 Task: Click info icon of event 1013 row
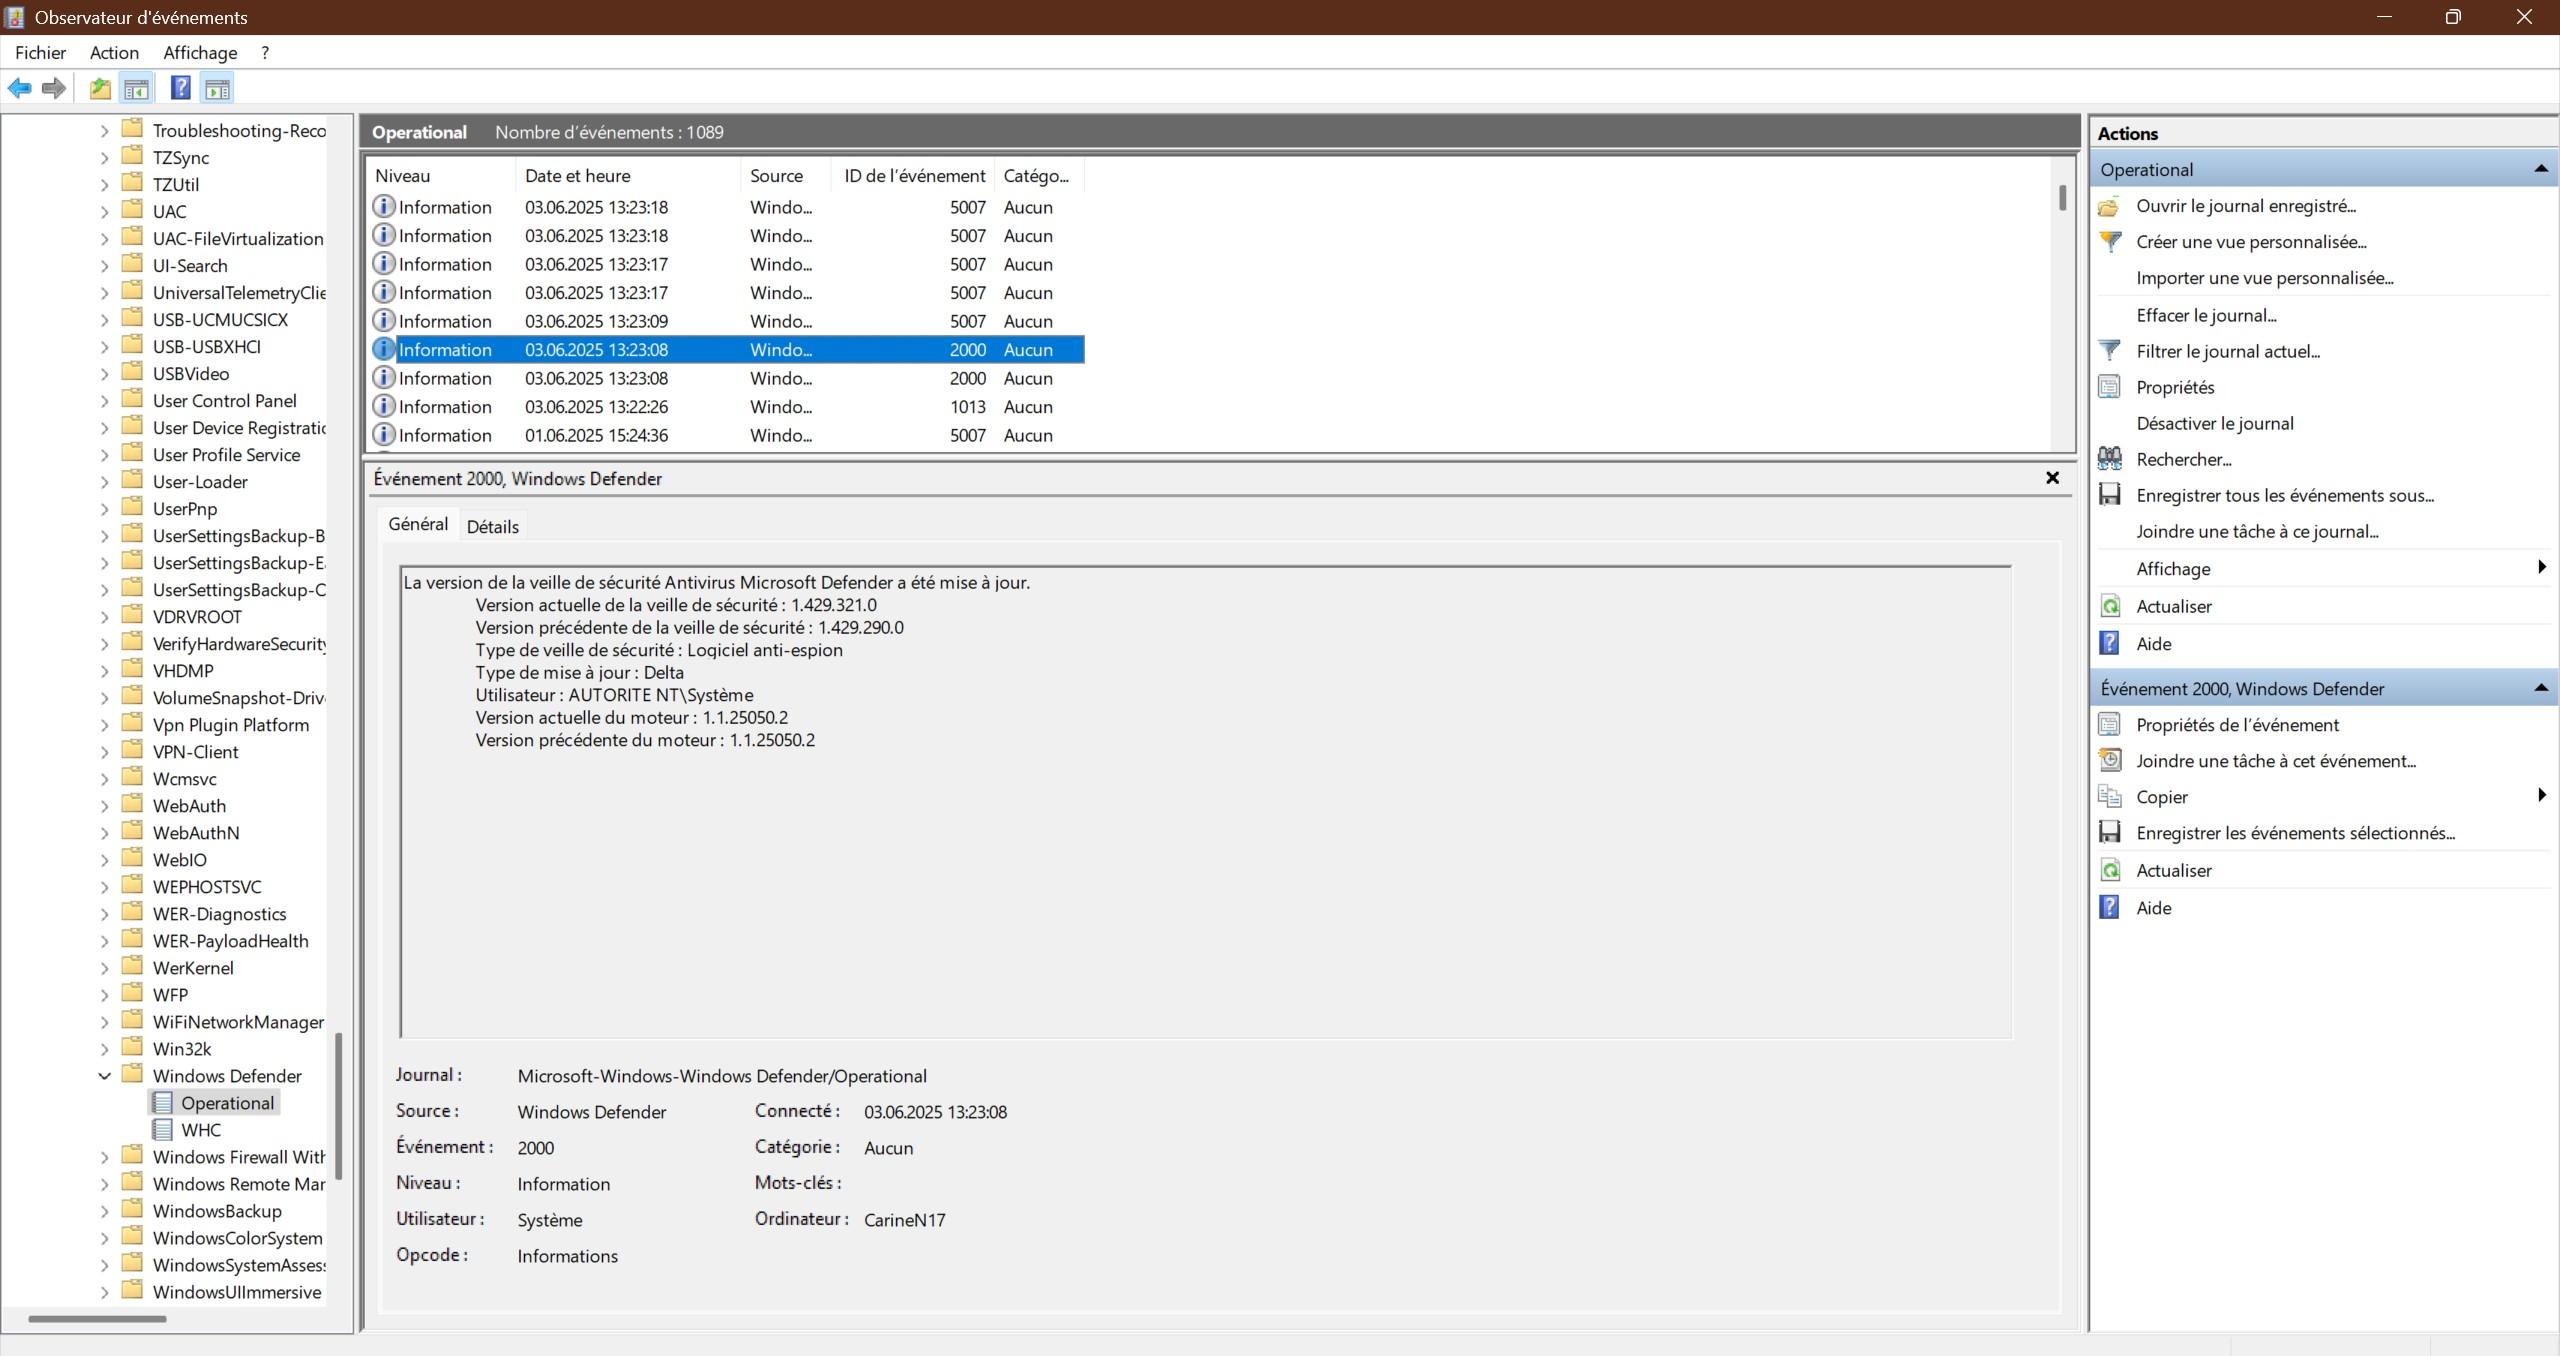coord(383,406)
